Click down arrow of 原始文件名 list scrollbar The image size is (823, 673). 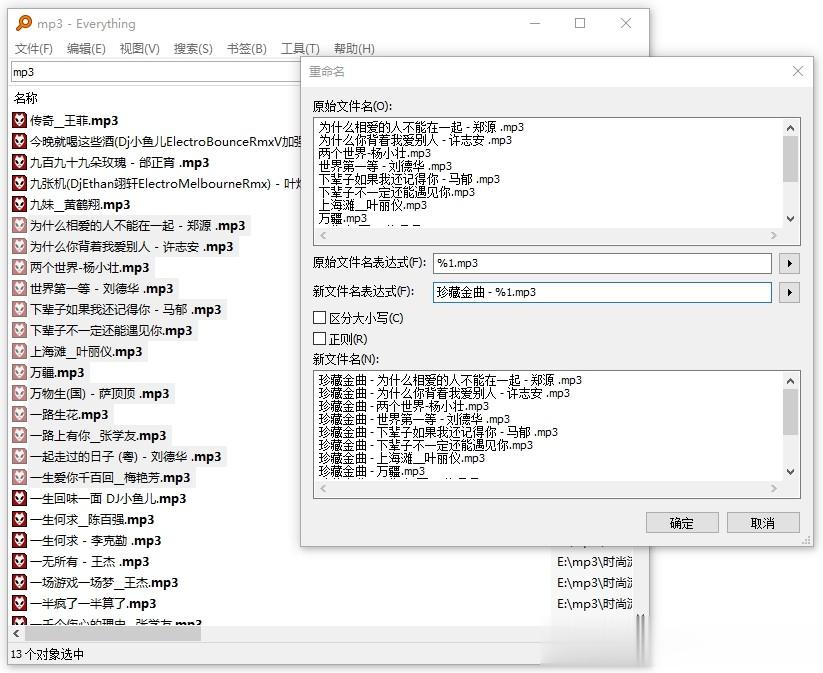coord(790,219)
